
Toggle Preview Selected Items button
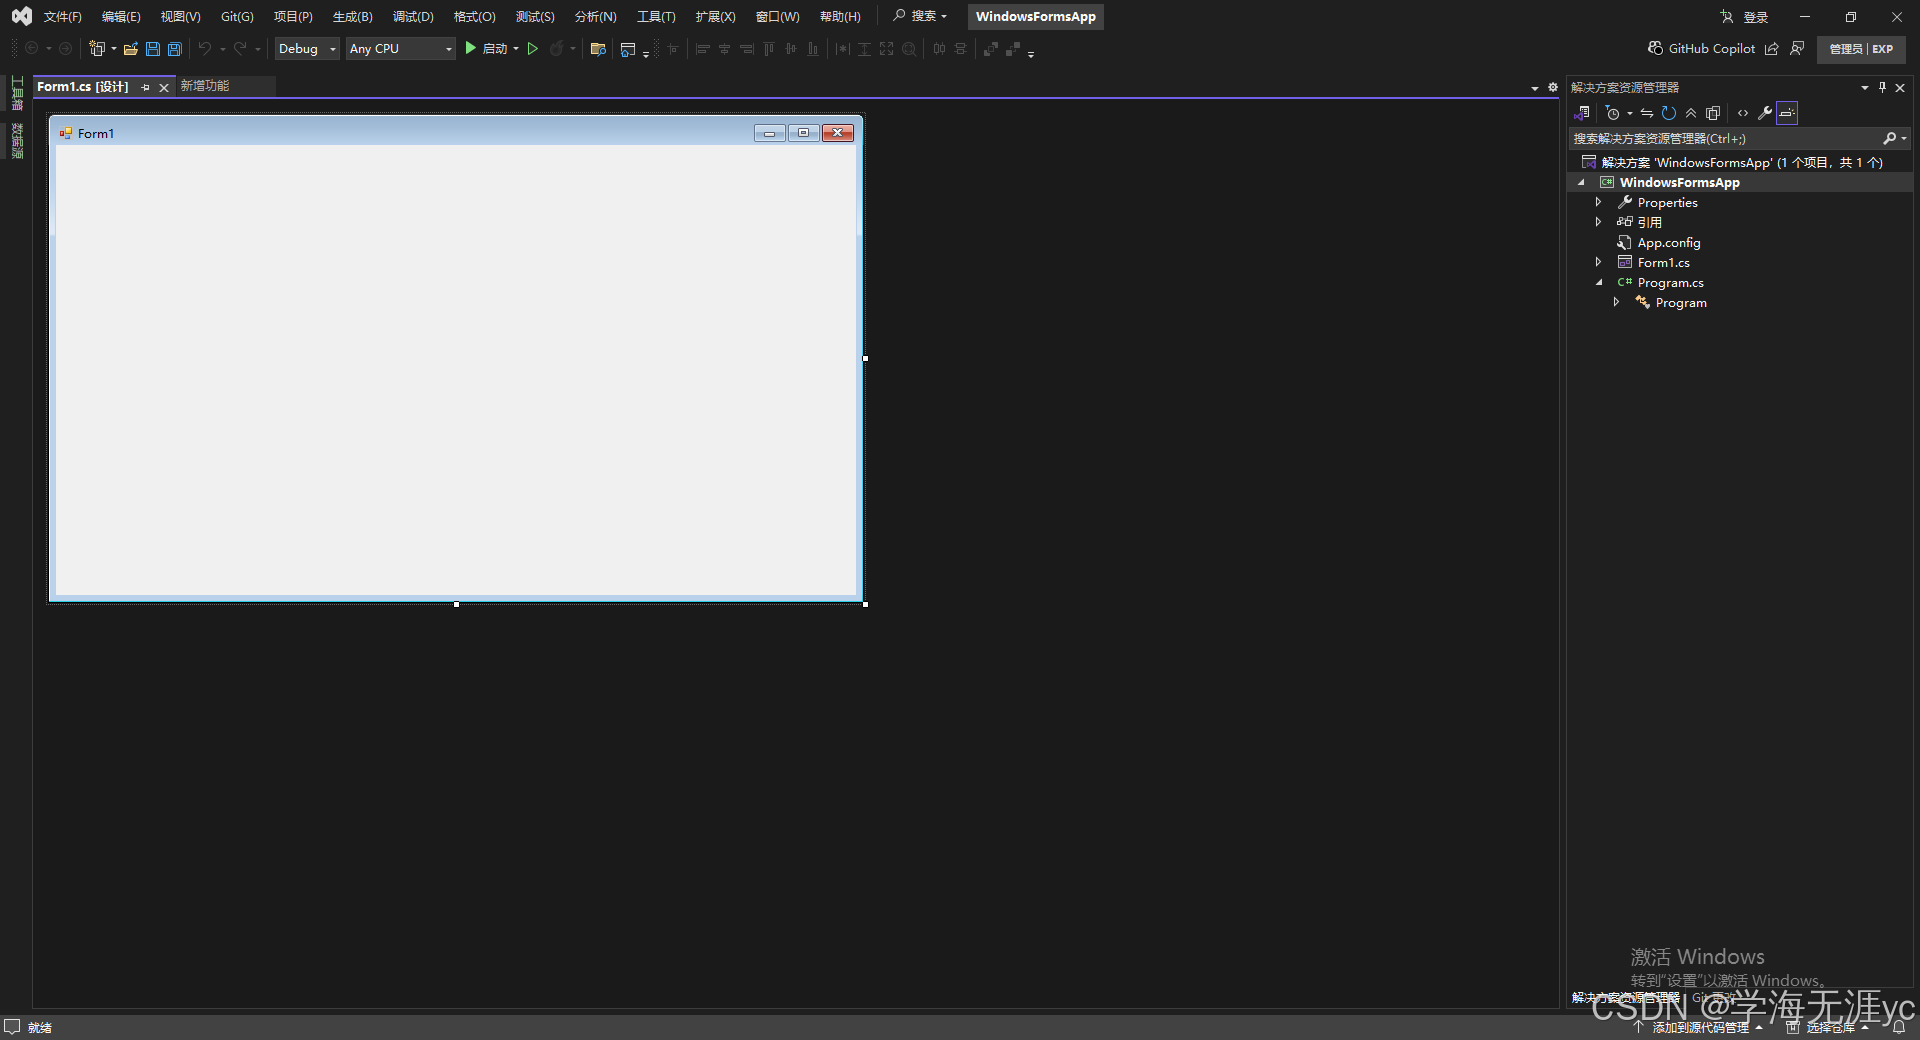point(1787,113)
